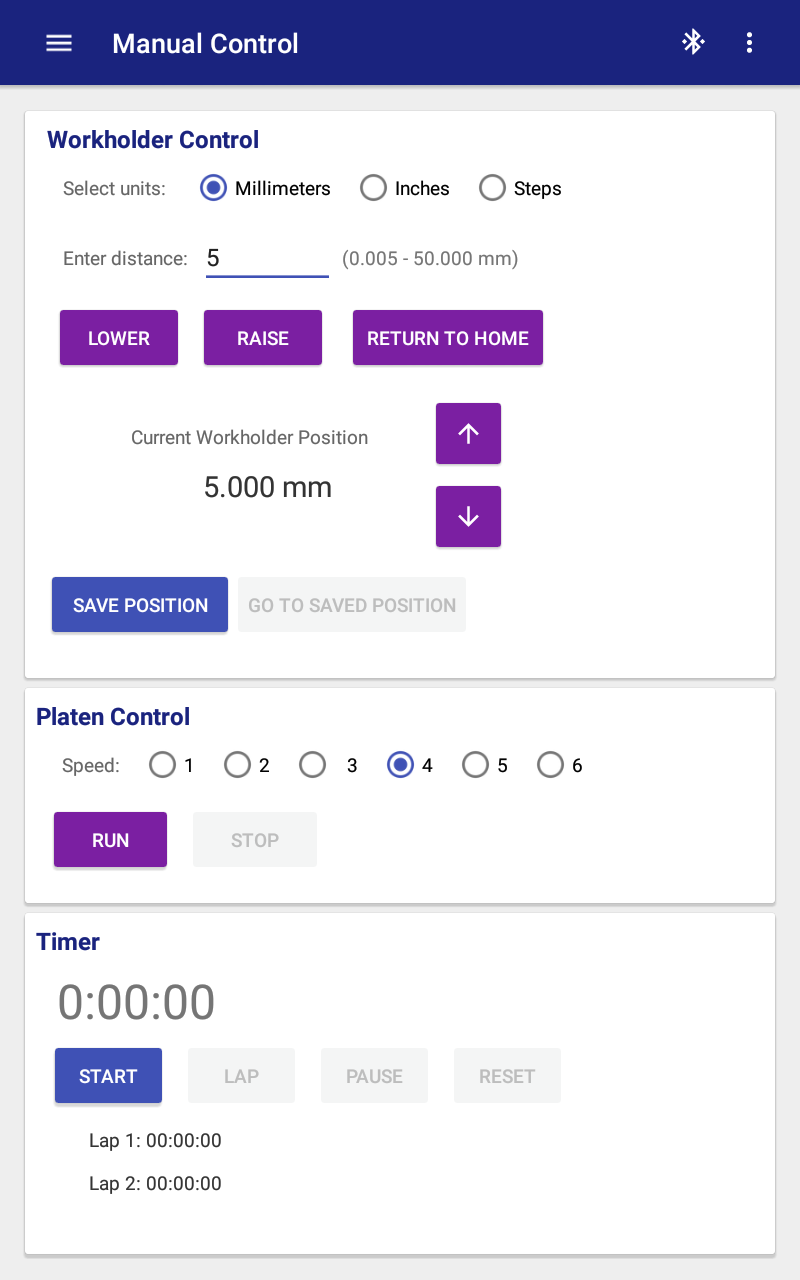Click the RAISE button
The height and width of the screenshot is (1280, 800).
[x=263, y=338]
